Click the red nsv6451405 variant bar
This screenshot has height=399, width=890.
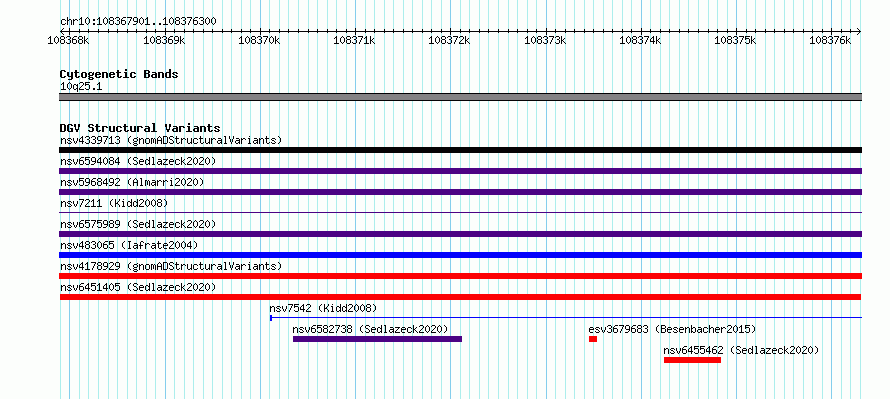pyautogui.click(x=460, y=297)
